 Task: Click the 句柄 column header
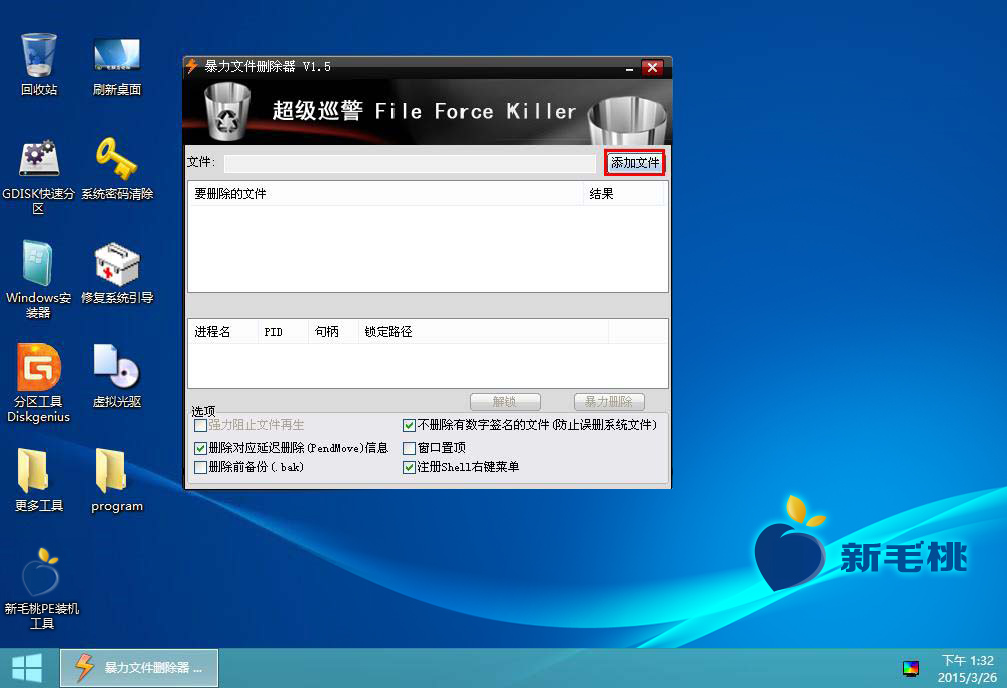333,331
